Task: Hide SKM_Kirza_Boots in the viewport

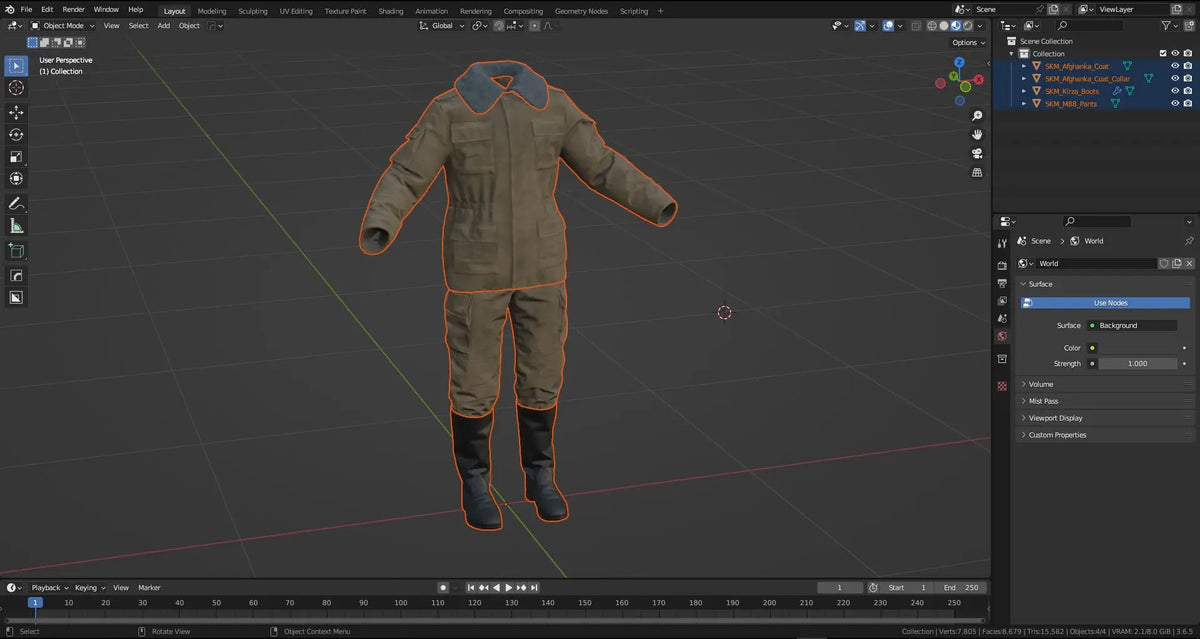Action: pos(1175,91)
